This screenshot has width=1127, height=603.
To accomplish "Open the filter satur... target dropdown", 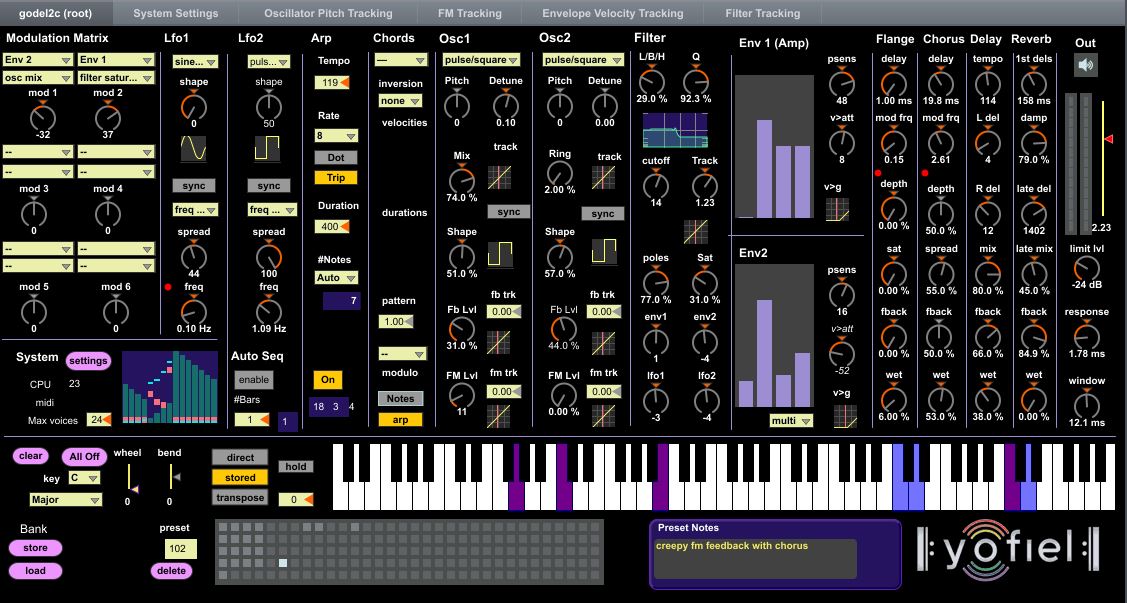I will click(x=116, y=77).
